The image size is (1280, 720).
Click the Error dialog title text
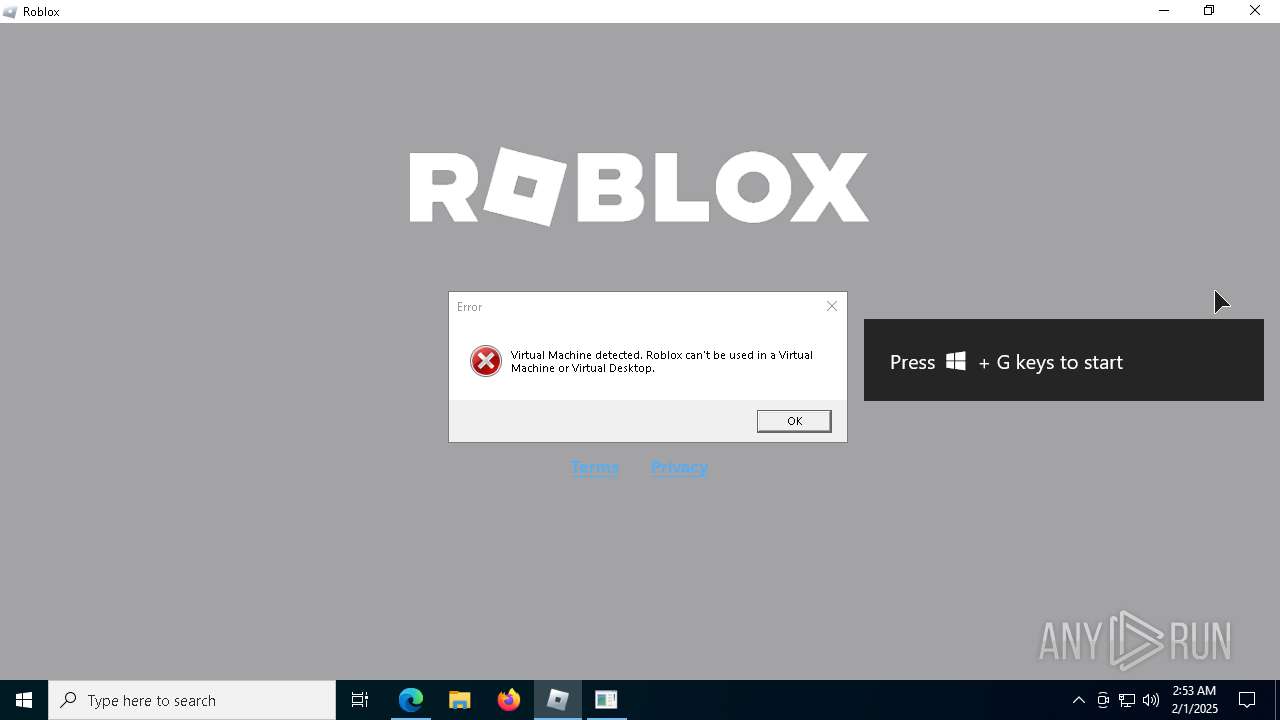[x=469, y=307]
